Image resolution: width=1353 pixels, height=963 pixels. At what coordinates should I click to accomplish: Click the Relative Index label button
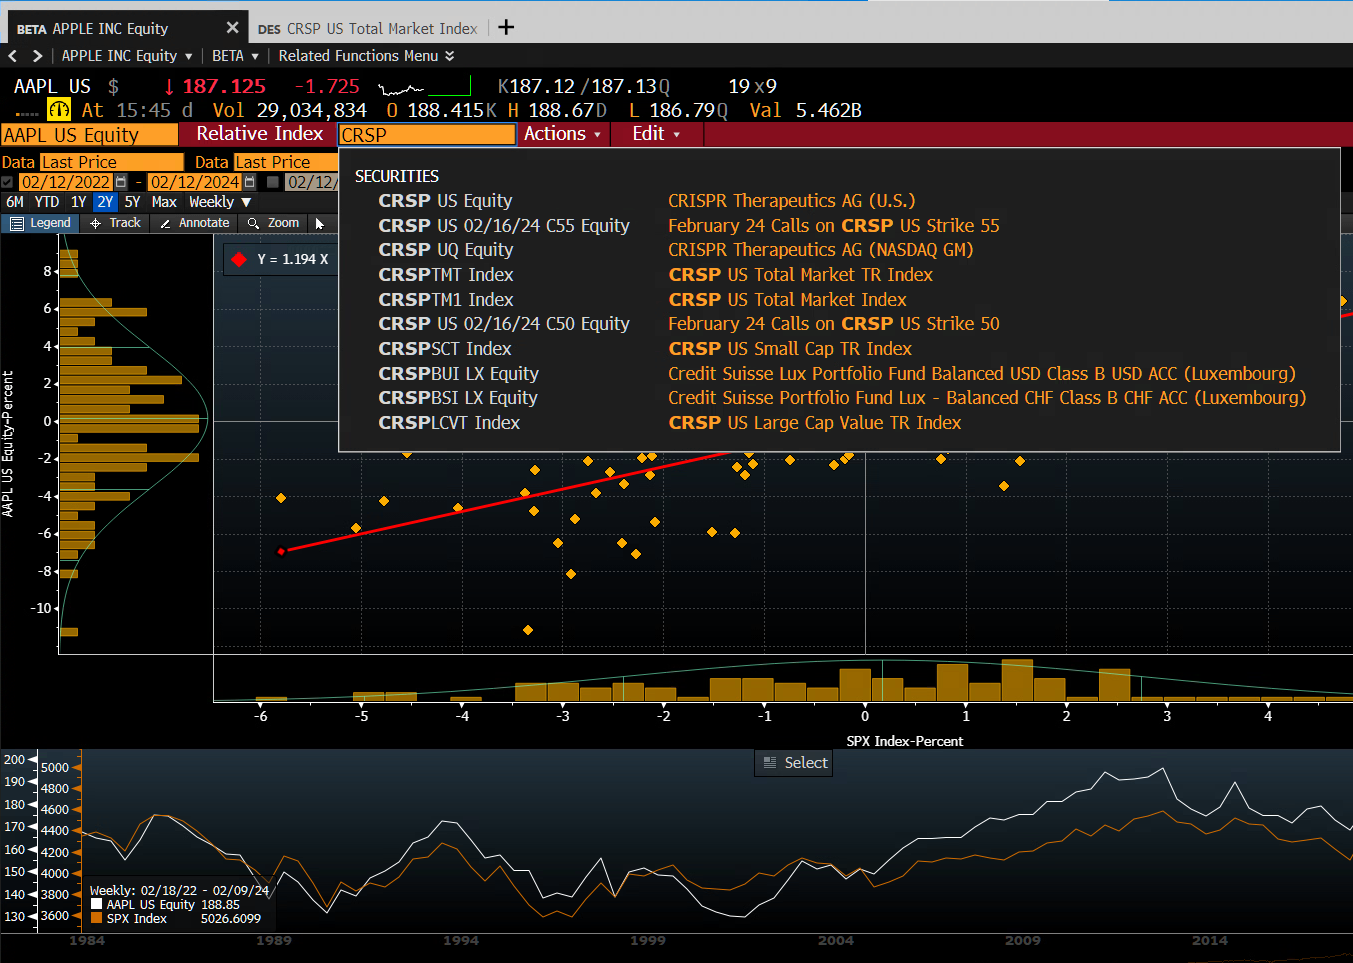pyautogui.click(x=259, y=134)
